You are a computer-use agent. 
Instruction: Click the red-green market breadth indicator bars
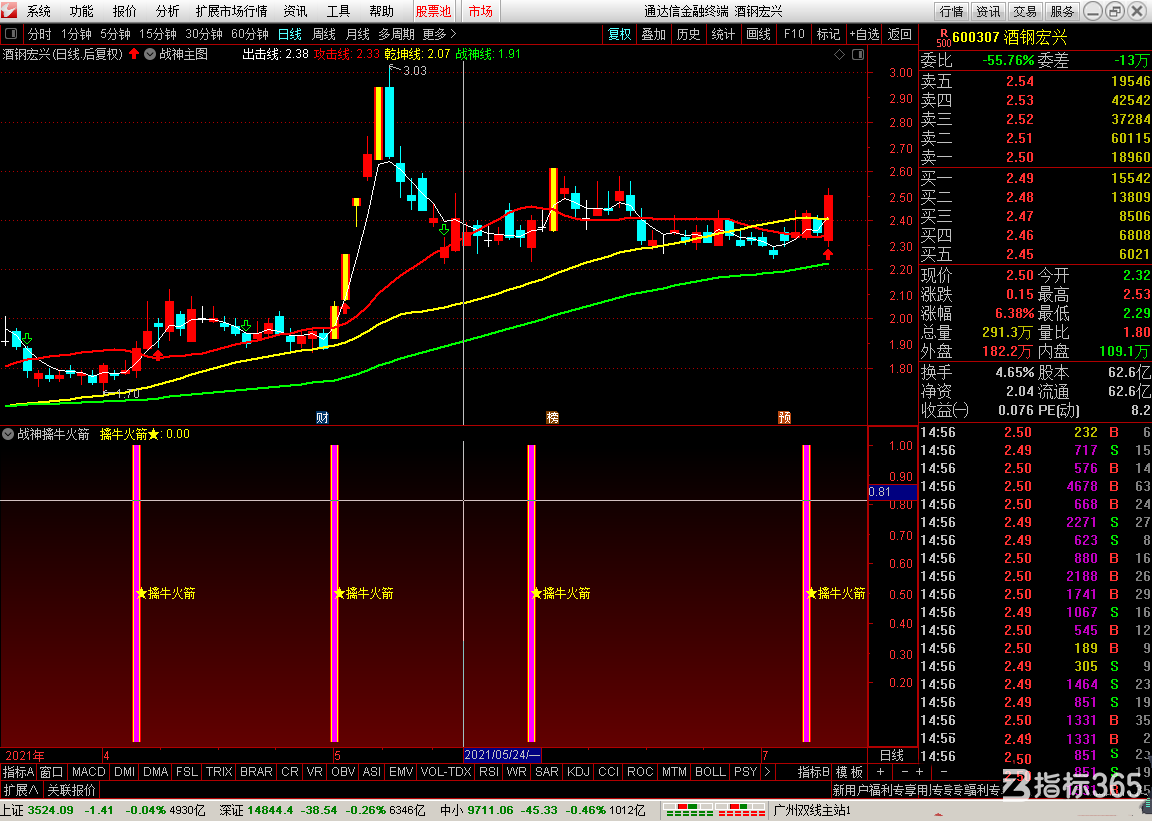(x=715, y=810)
